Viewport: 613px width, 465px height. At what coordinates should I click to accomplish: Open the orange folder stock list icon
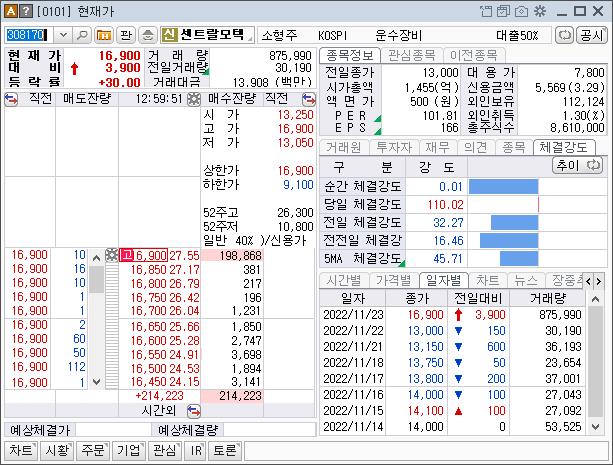pyautogui.click(x=104, y=35)
